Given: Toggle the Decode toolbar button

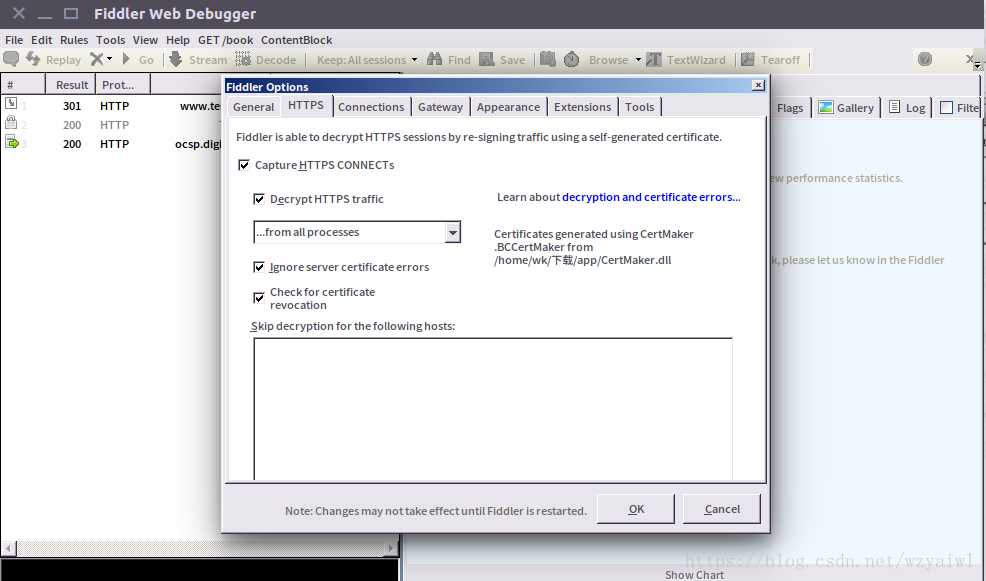Looking at the screenshot, I should [x=265, y=60].
